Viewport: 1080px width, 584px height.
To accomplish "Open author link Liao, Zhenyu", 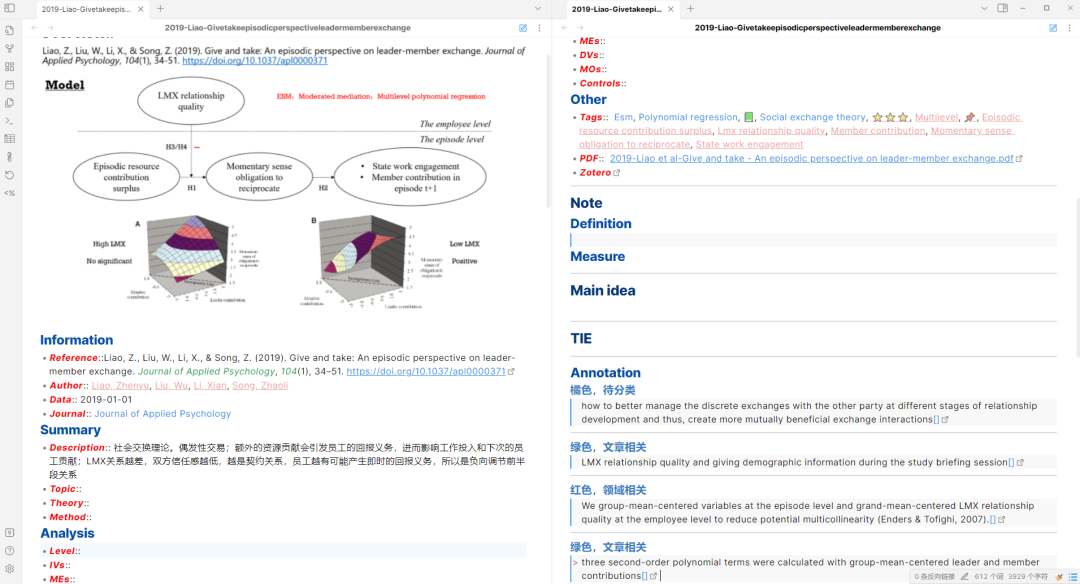I will pos(121,386).
